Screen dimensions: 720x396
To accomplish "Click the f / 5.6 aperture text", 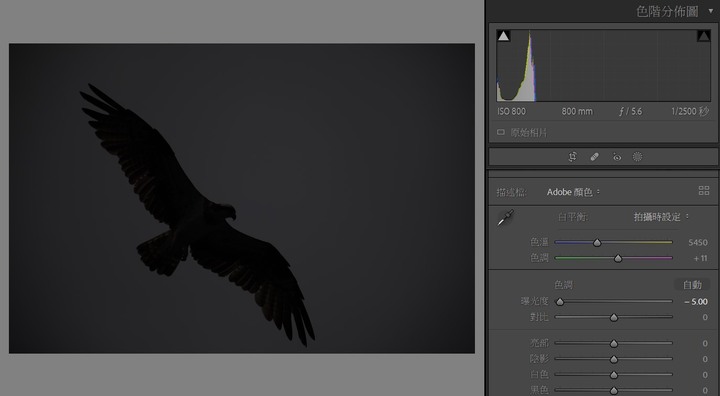I will [x=630, y=111].
